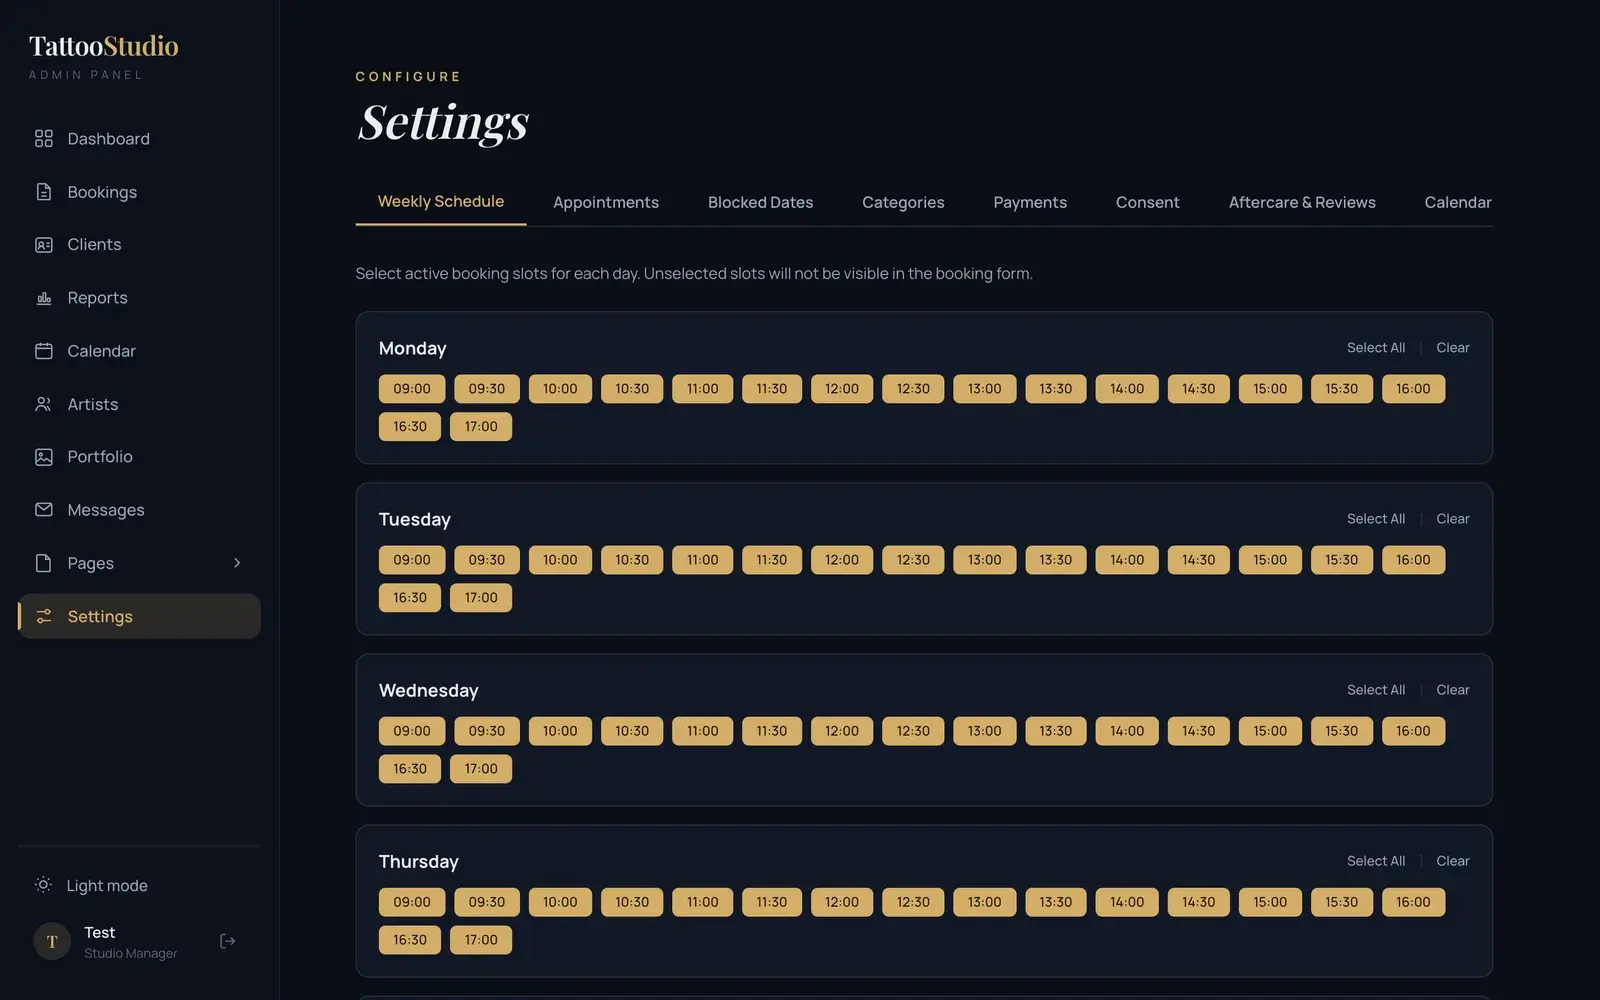Open Aftercare & Reviews tab

1302,202
